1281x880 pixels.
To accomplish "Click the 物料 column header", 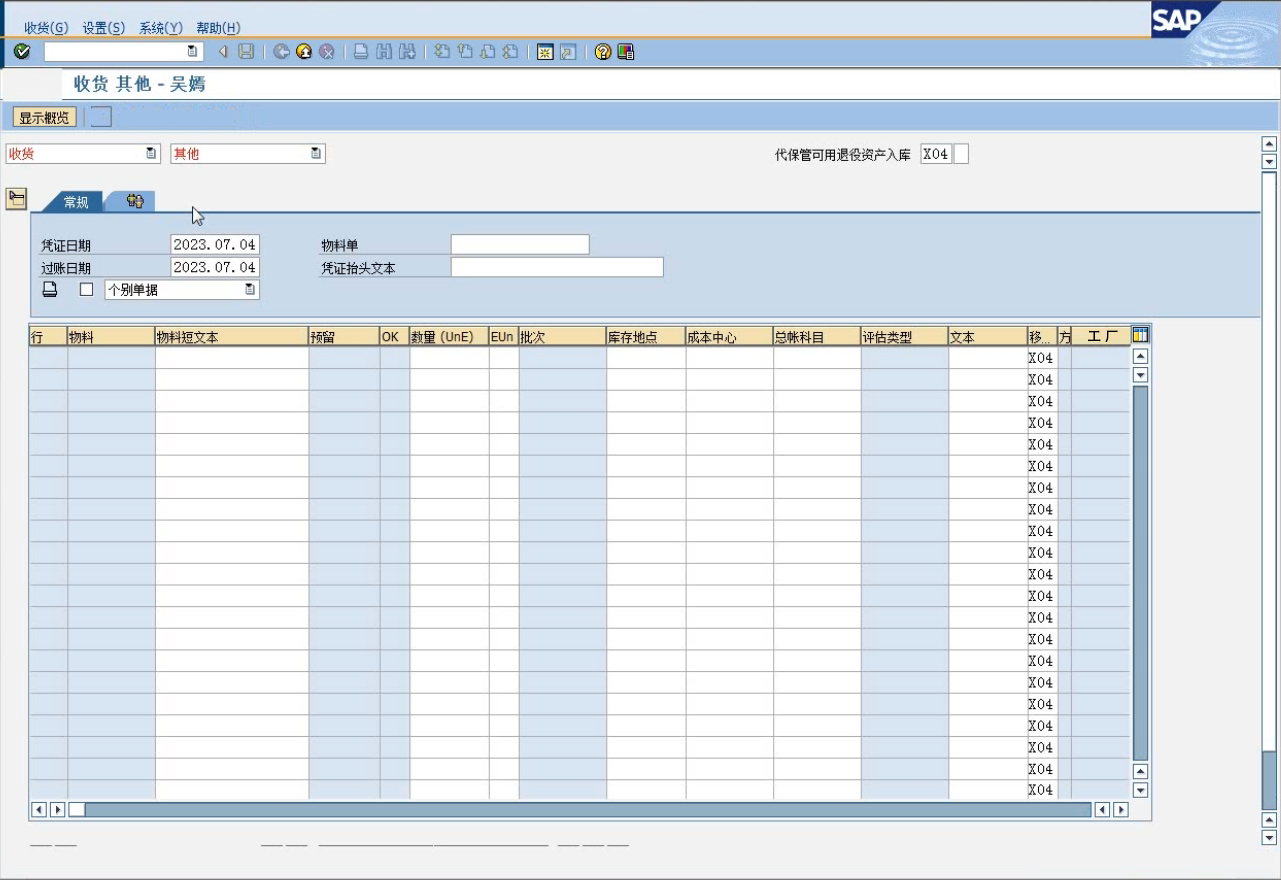I will tap(110, 337).
